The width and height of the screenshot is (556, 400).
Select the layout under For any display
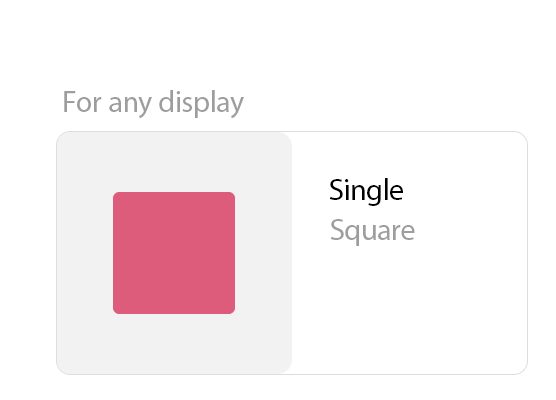292,253
